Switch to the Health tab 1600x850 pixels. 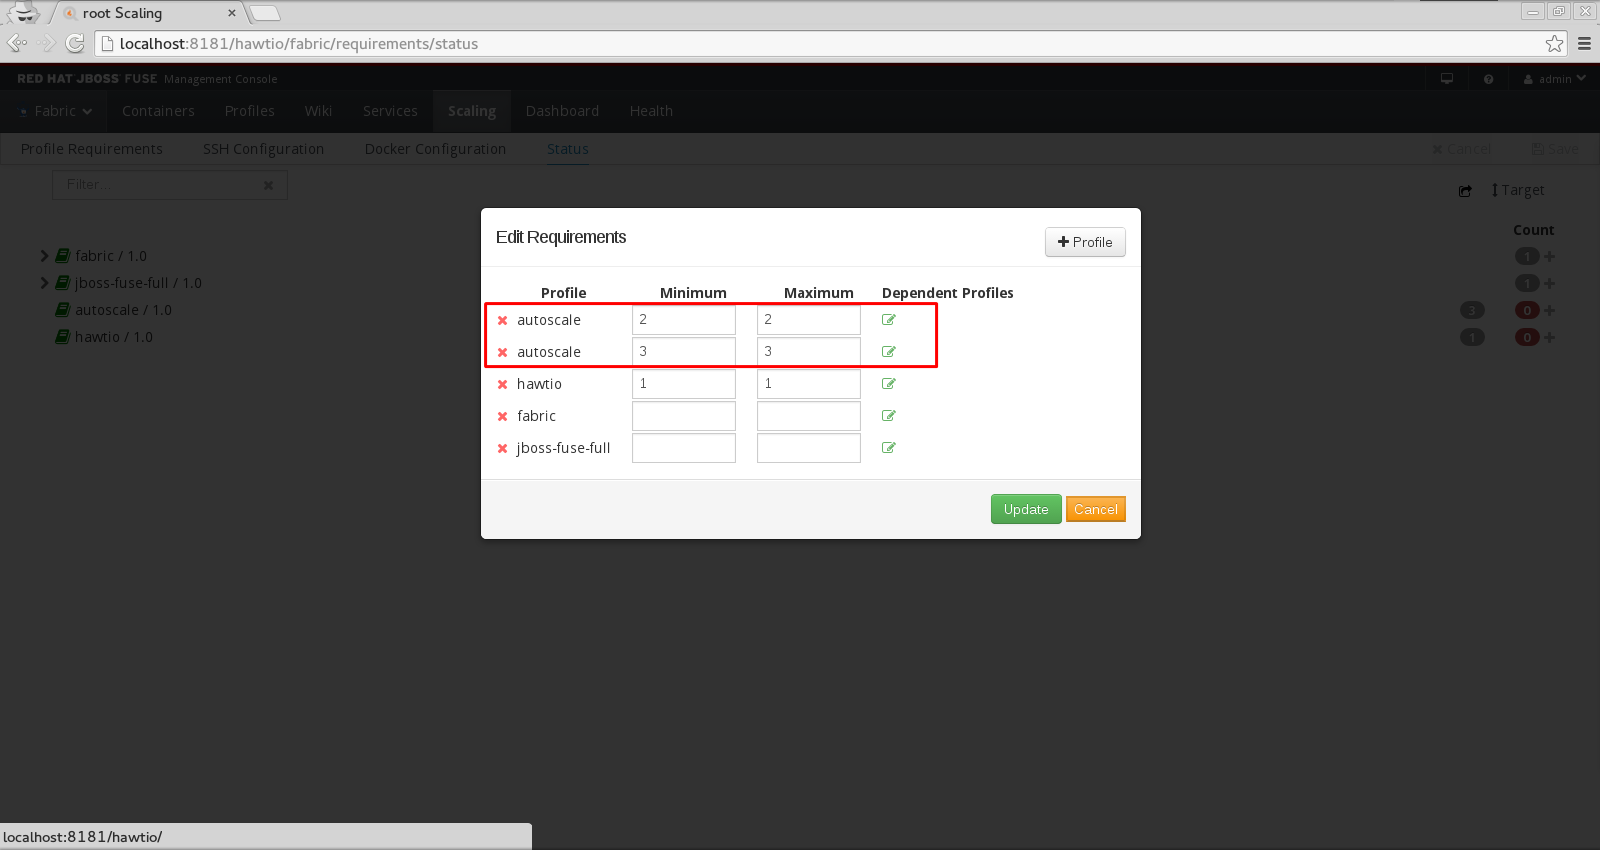pos(651,111)
